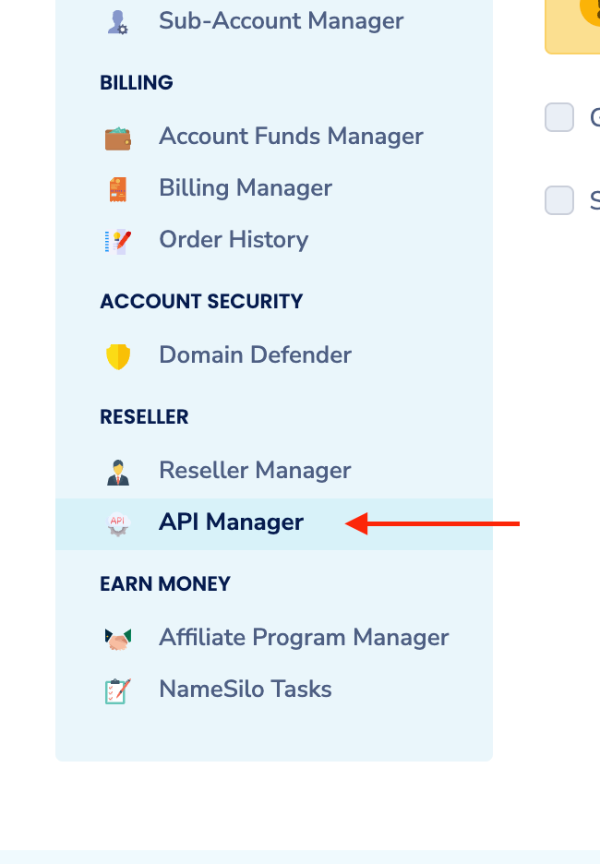Click the BILLING section heading
Image resolution: width=600 pixels, height=864 pixels.
(136, 83)
